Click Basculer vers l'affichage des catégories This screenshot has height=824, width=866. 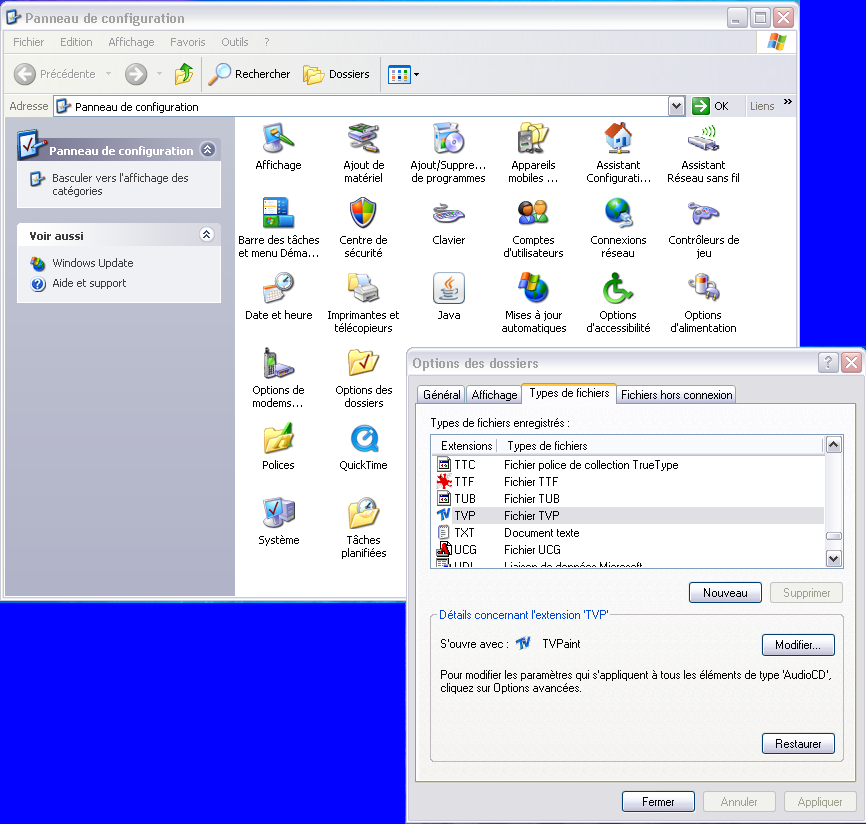[120, 184]
